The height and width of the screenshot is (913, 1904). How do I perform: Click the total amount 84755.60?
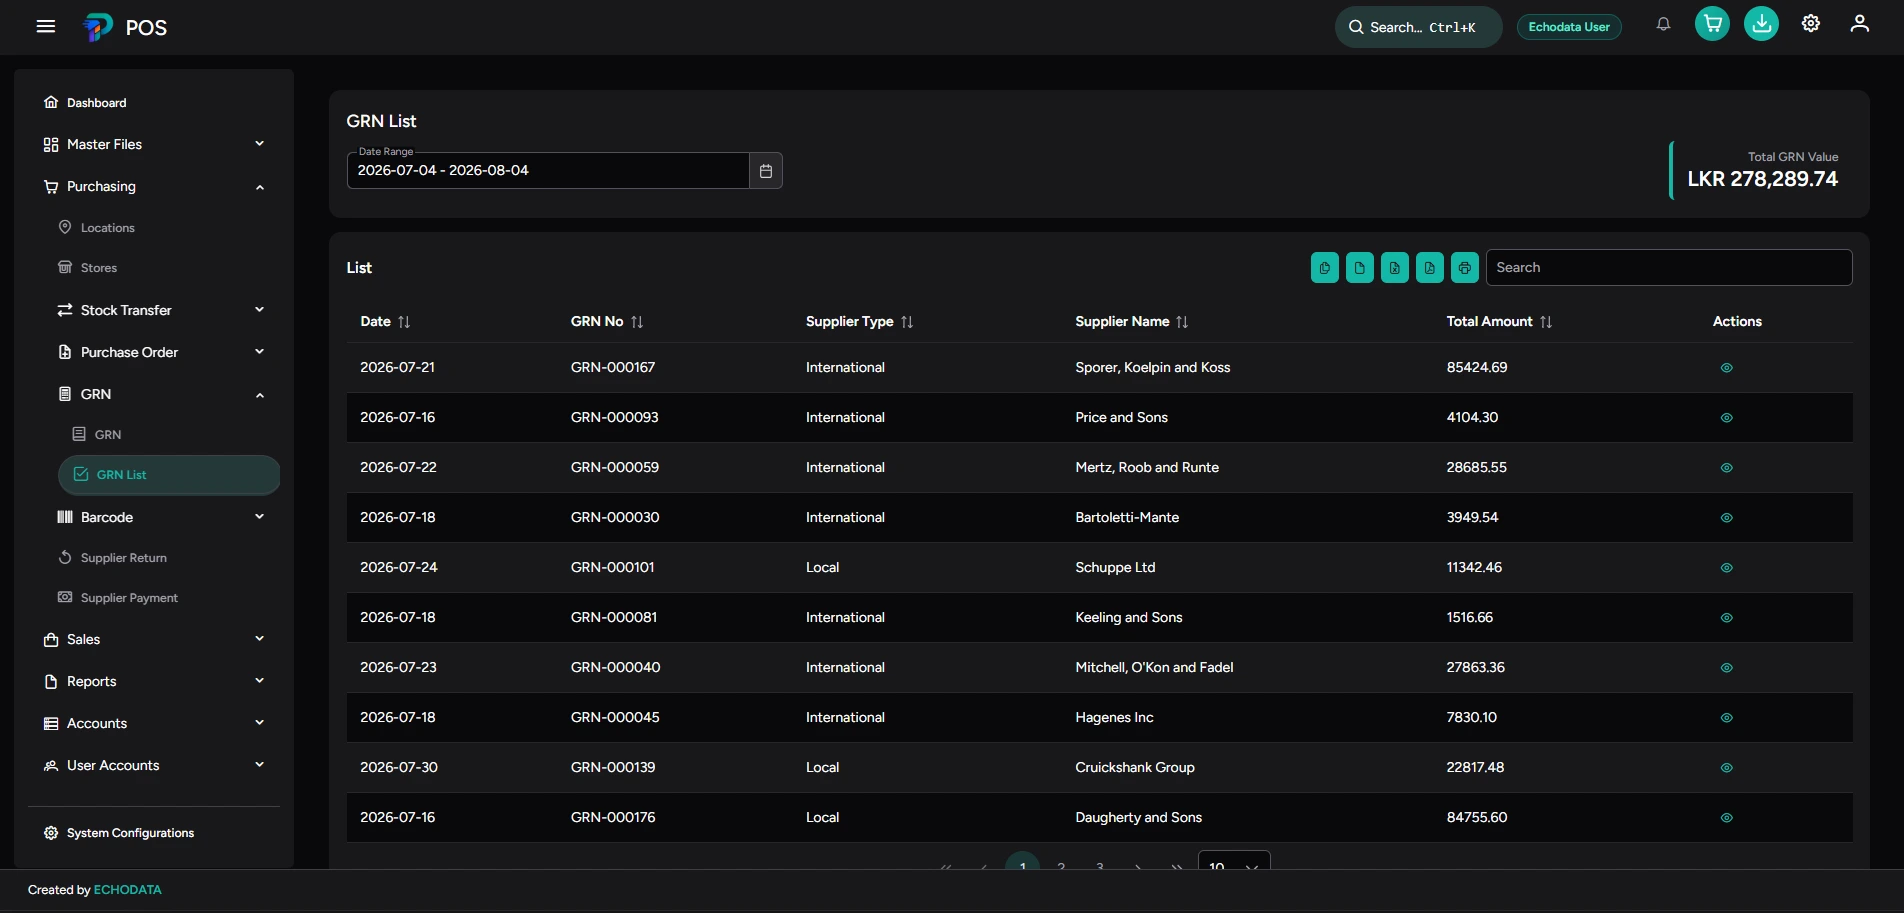point(1477,818)
